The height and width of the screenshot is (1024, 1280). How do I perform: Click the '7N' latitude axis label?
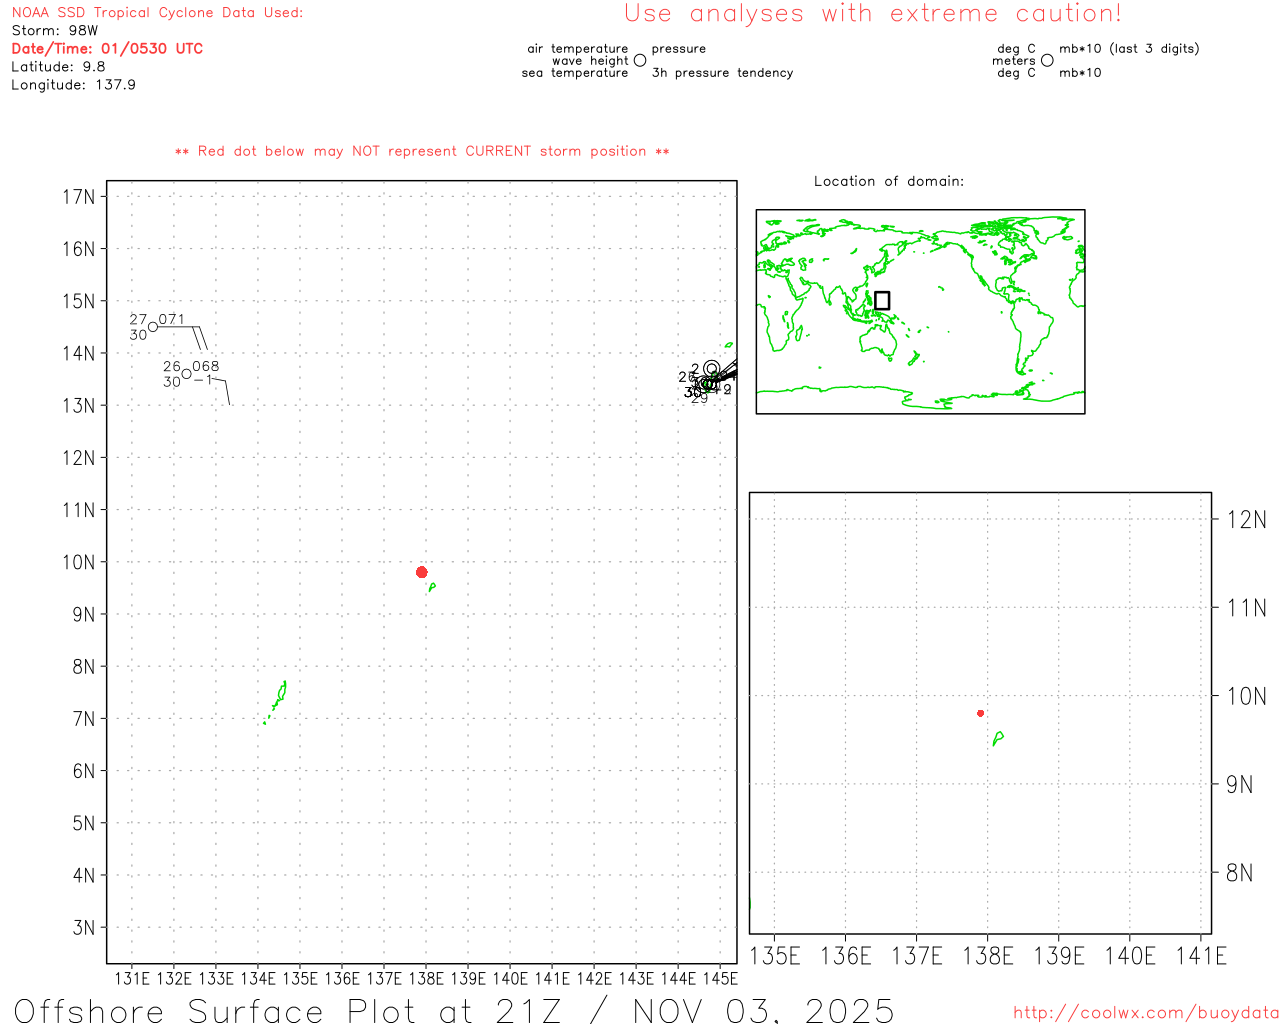pos(84,719)
